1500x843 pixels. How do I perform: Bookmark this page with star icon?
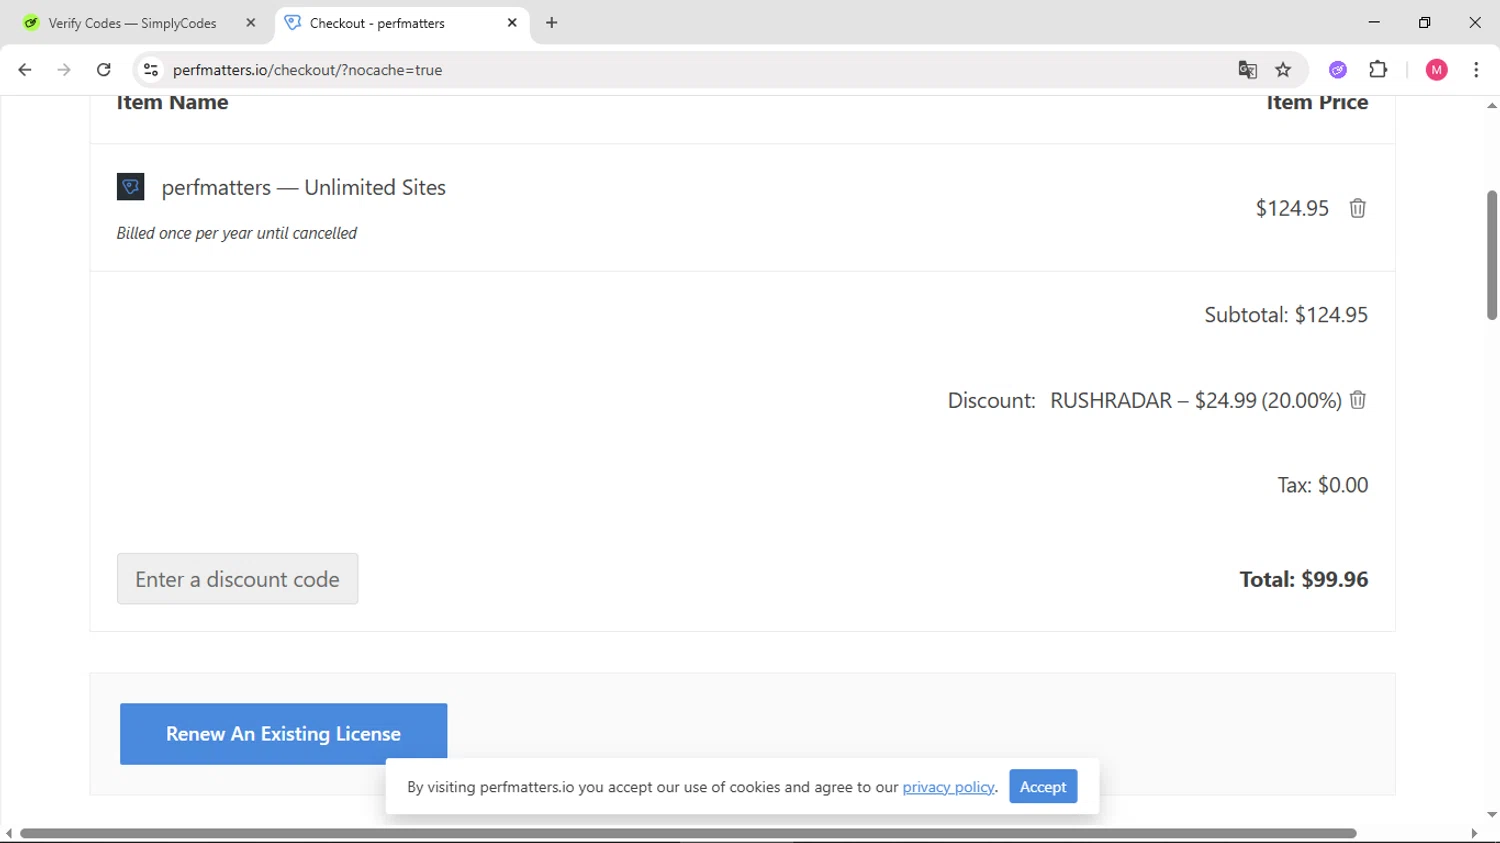(1284, 70)
